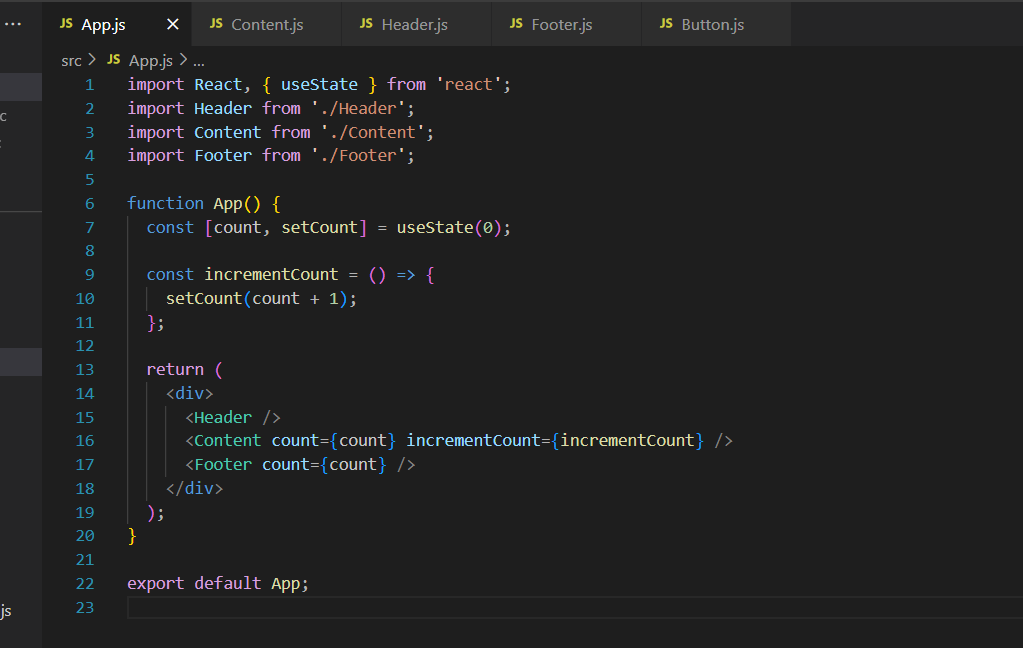Viewport: 1023px width, 648px height.
Task: Click 'setCount(count + 1)' on line 10
Action: 256,299
